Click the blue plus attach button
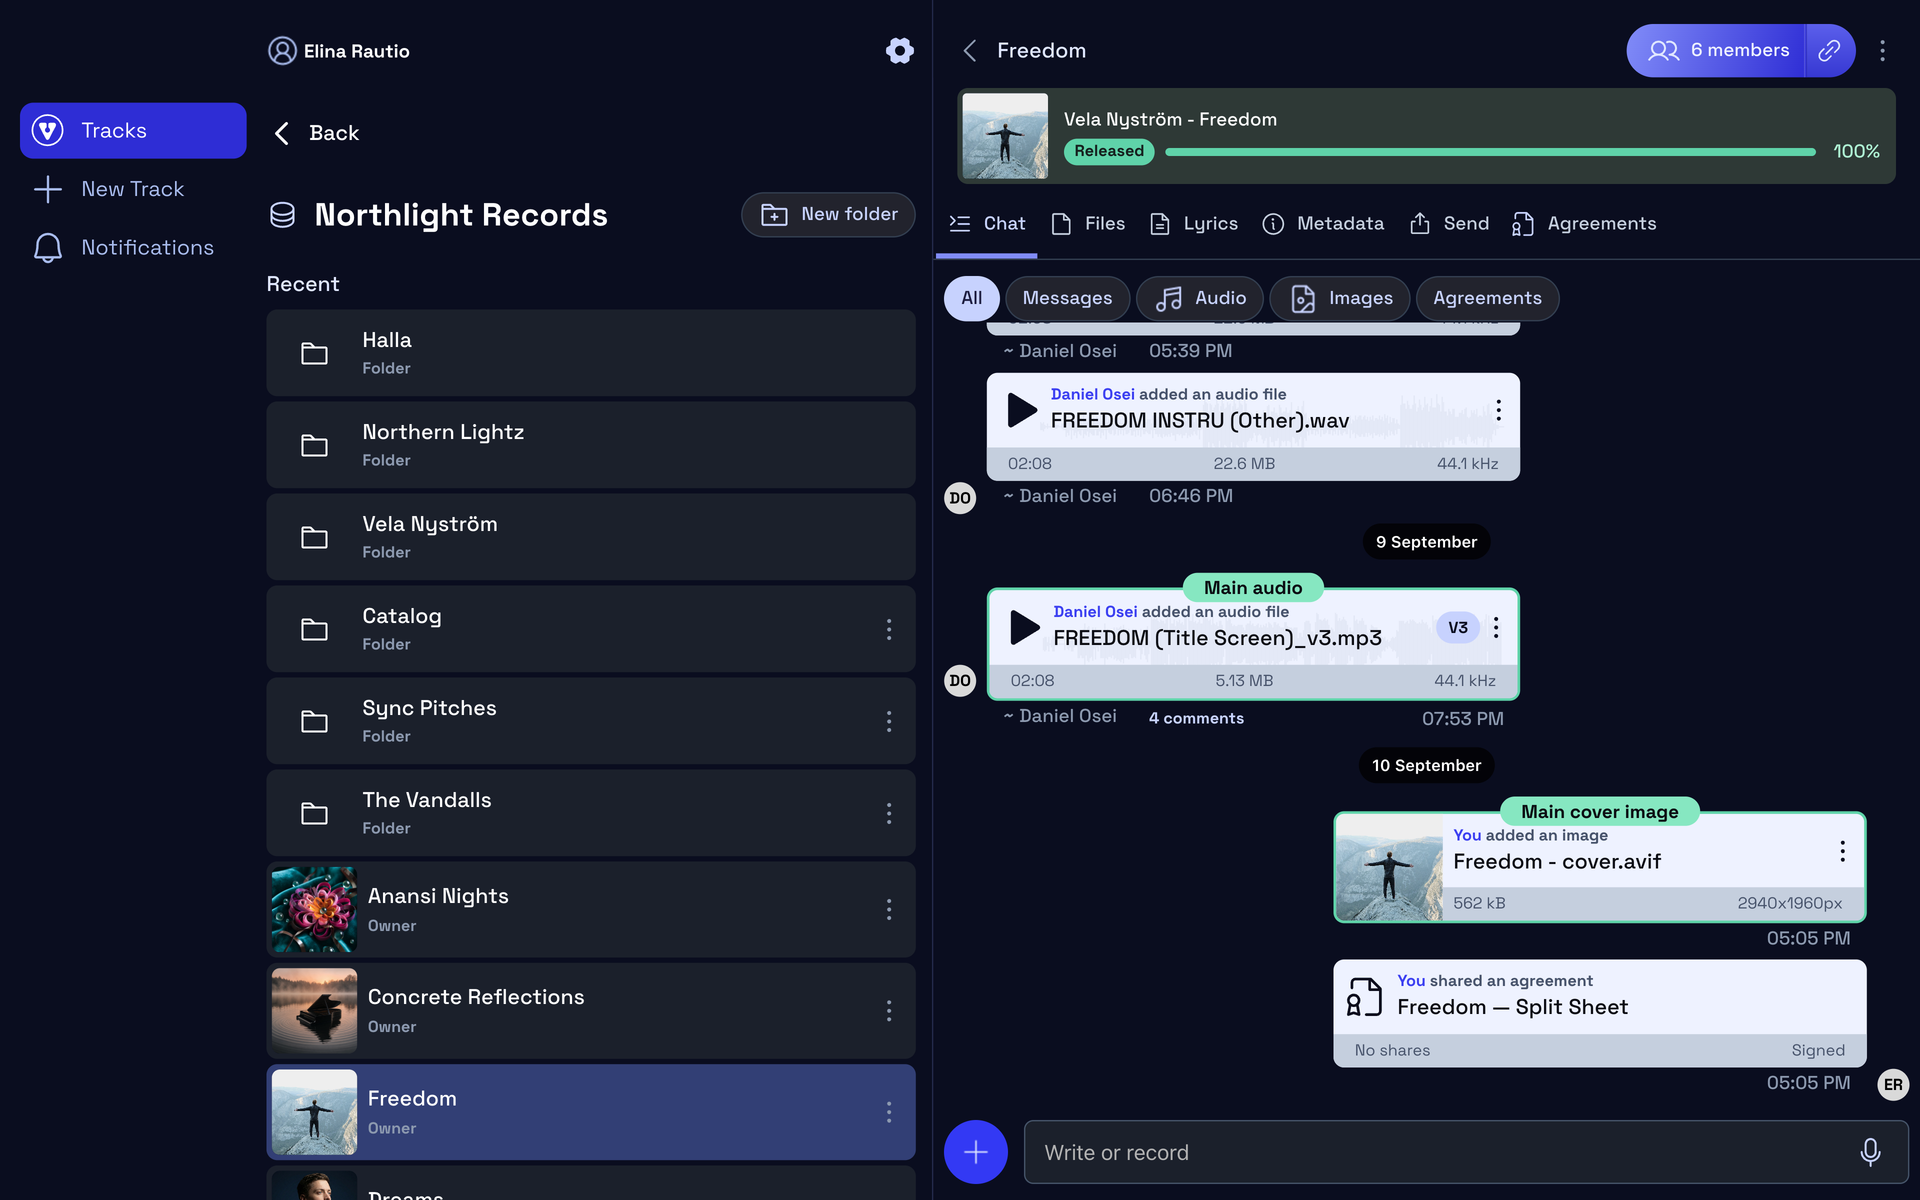1920x1200 pixels. [x=975, y=1152]
